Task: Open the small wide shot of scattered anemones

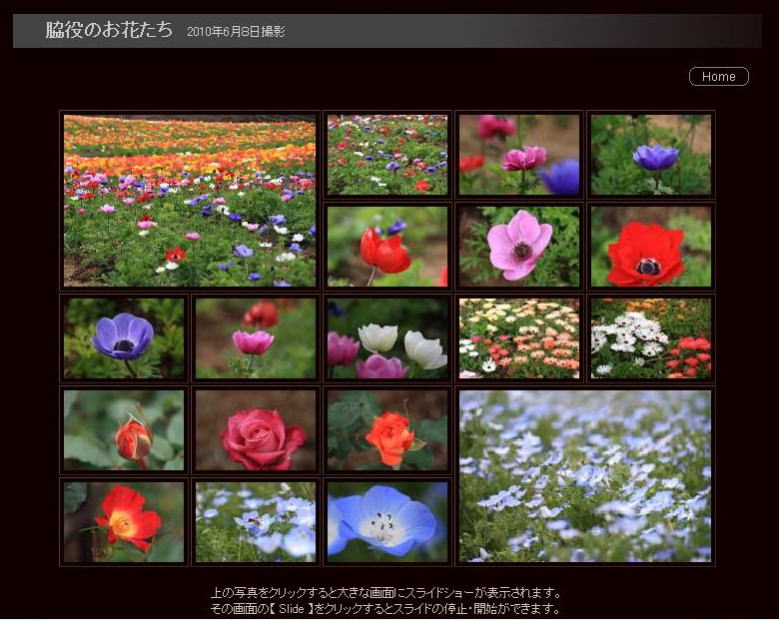Action: coord(388,155)
